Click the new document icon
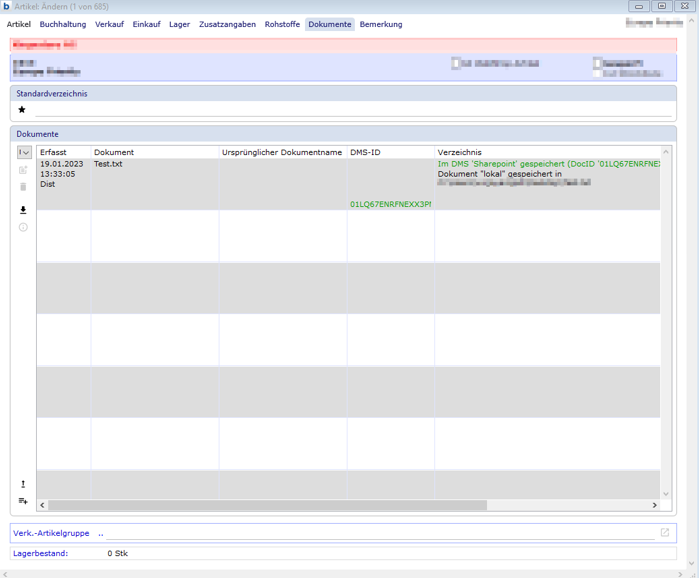 [23, 171]
